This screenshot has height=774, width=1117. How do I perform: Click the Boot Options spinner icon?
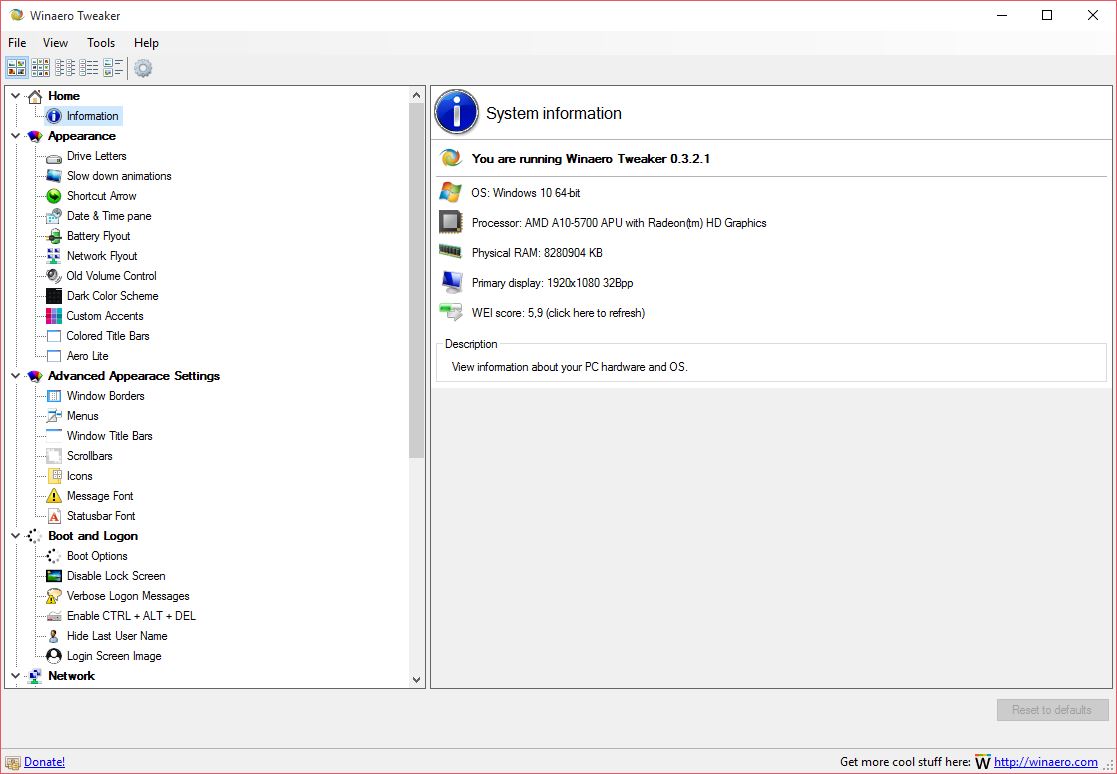tap(54, 556)
